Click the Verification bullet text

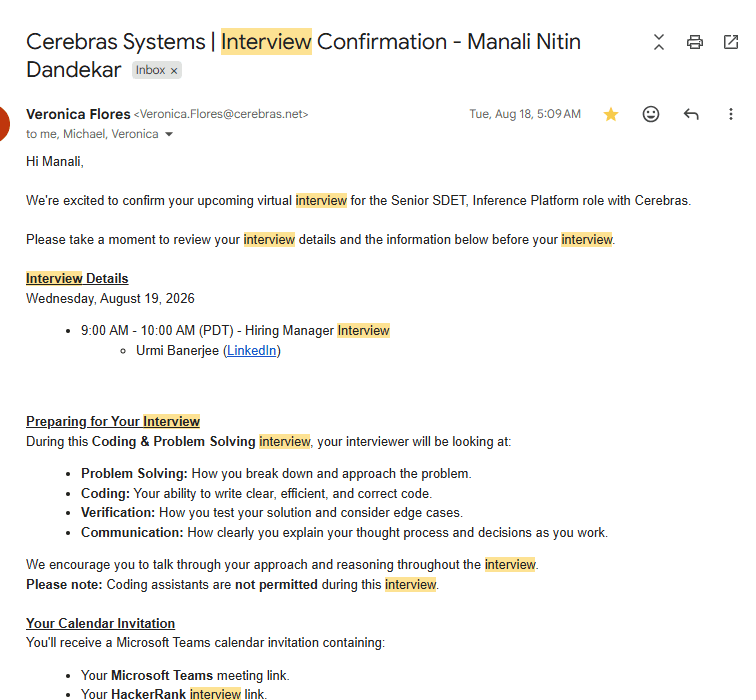tap(272, 512)
